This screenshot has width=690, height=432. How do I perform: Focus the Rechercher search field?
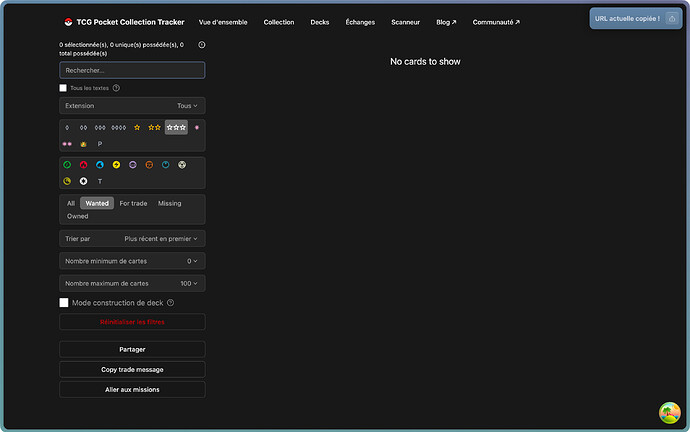point(132,70)
